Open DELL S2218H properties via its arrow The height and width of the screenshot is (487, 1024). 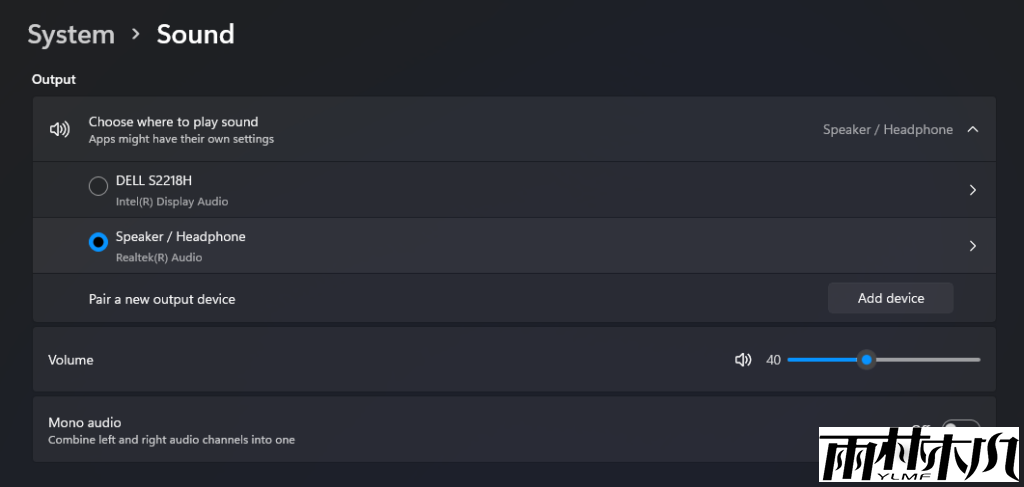point(973,190)
